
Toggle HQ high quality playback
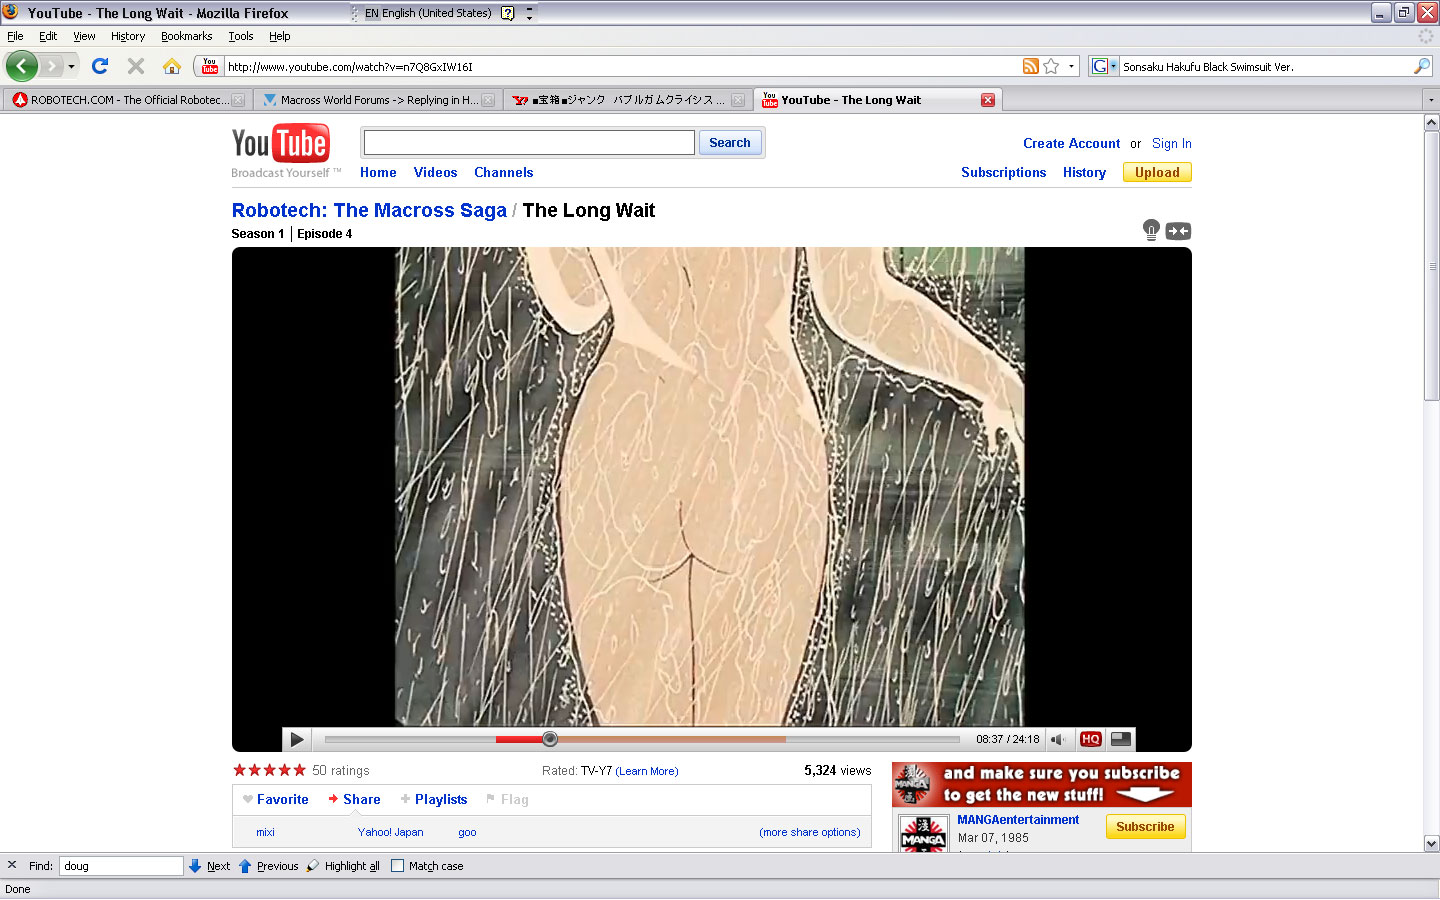1091,739
